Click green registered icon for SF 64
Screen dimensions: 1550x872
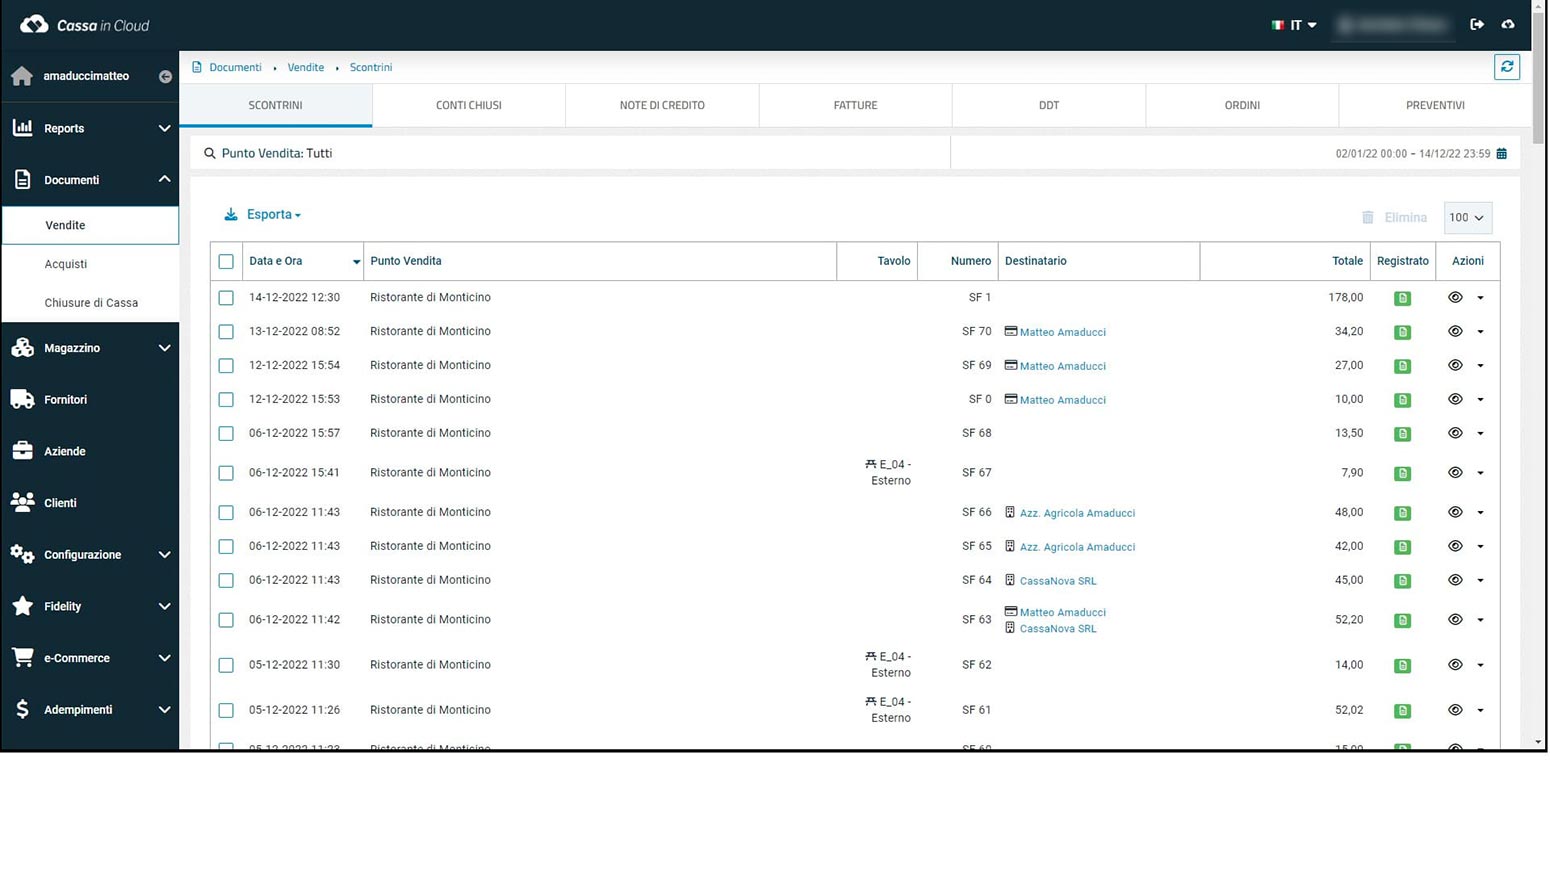pyautogui.click(x=1403, y=581)
